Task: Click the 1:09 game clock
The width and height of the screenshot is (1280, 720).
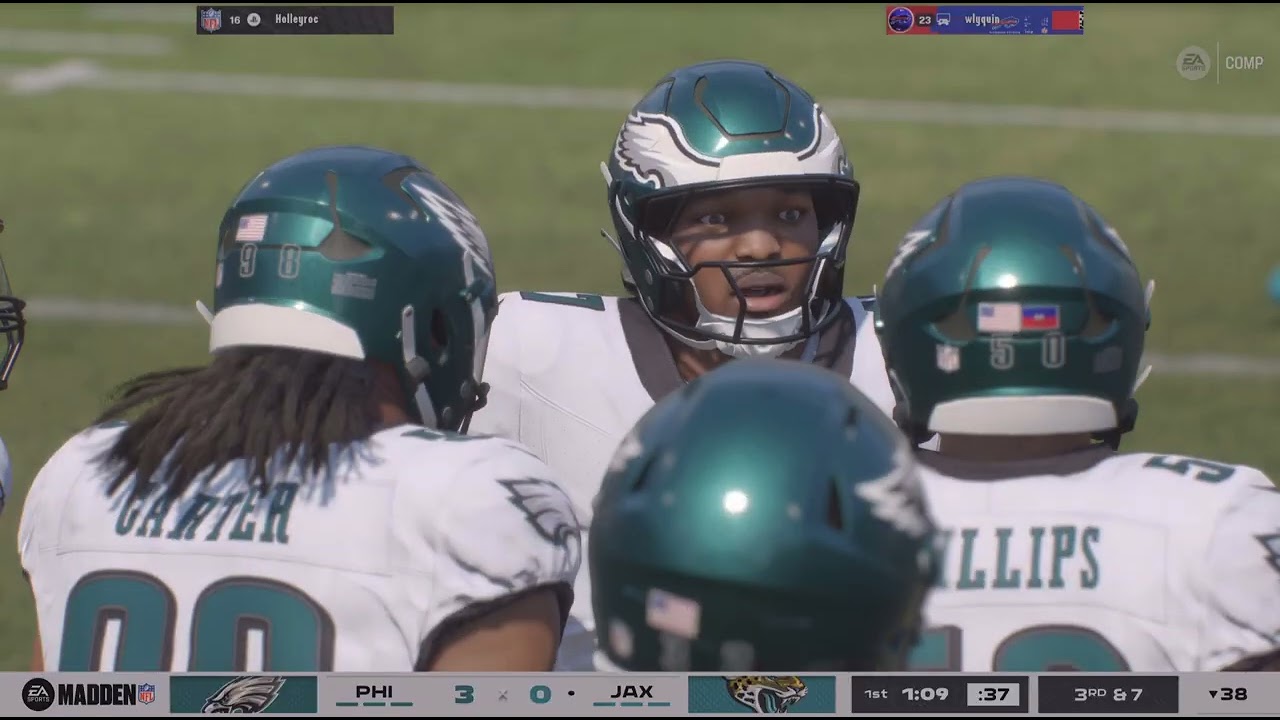Action: coord(925,694)
